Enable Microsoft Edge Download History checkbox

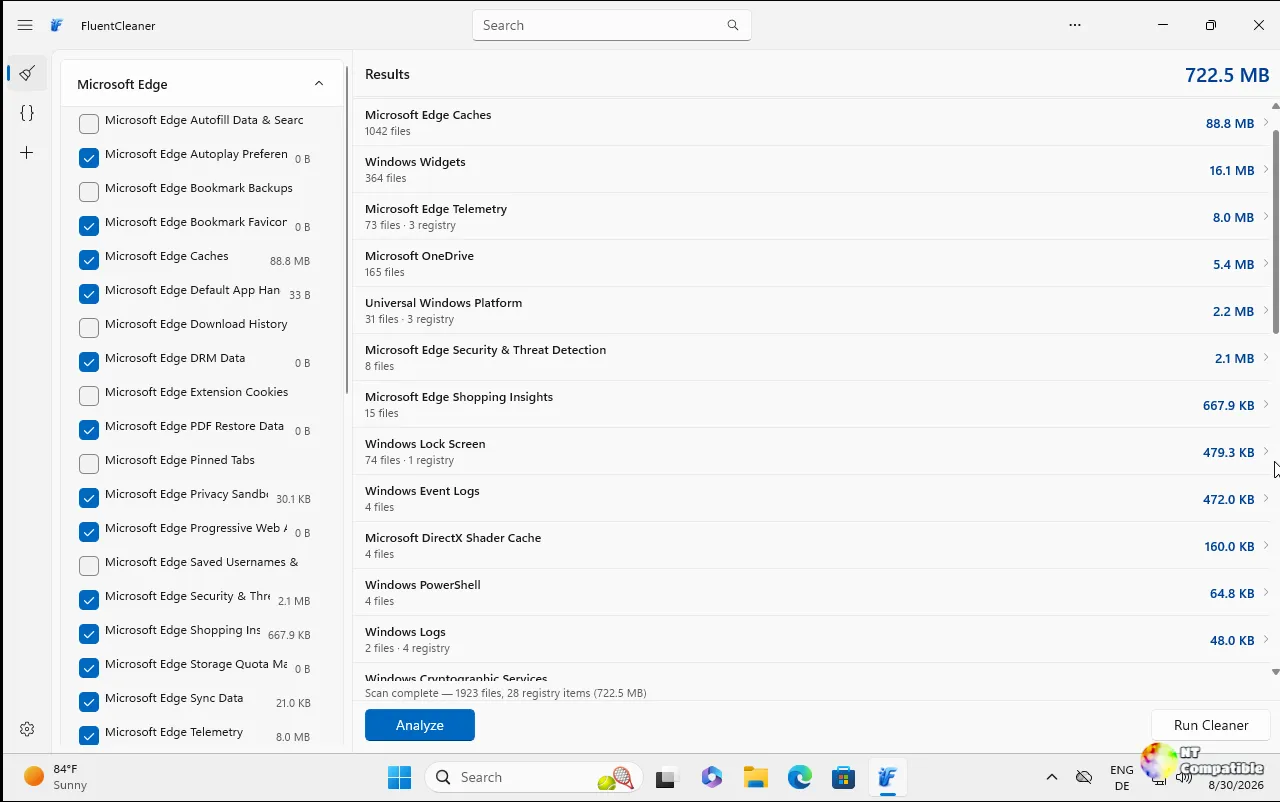(x=89, y=327)
